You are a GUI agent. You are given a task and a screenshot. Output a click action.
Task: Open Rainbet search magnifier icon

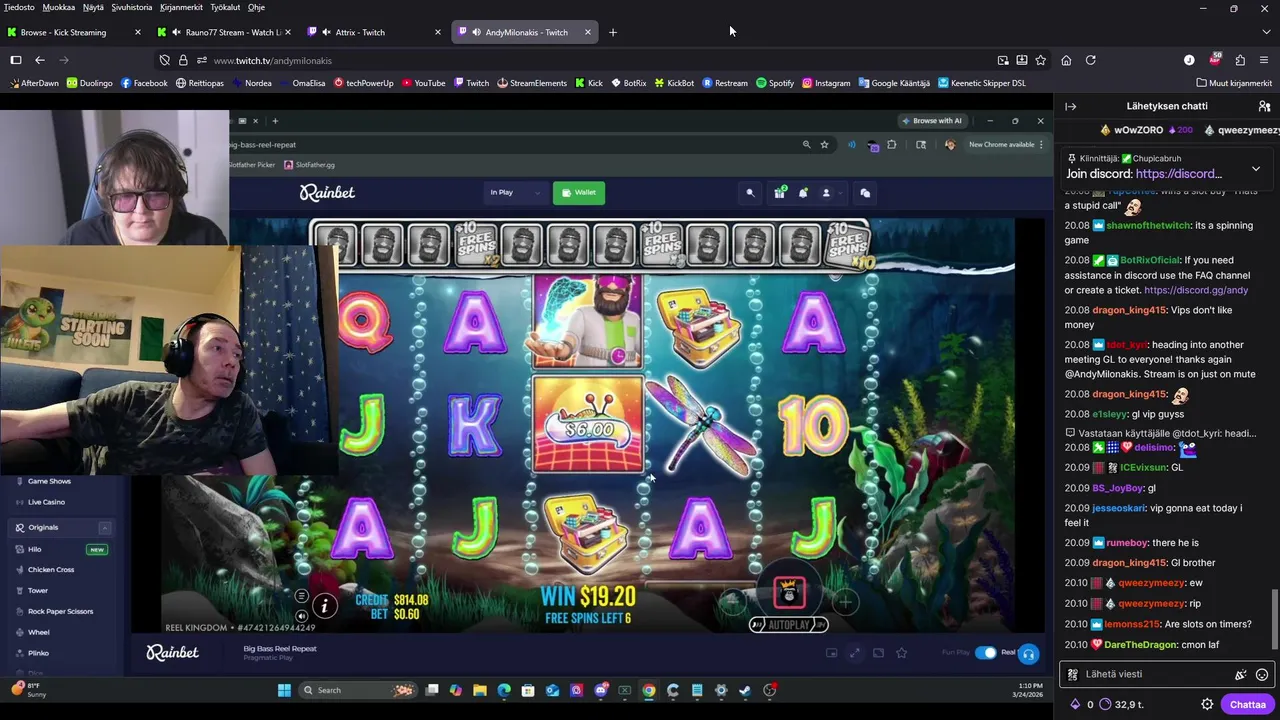(x=750, y=193)
